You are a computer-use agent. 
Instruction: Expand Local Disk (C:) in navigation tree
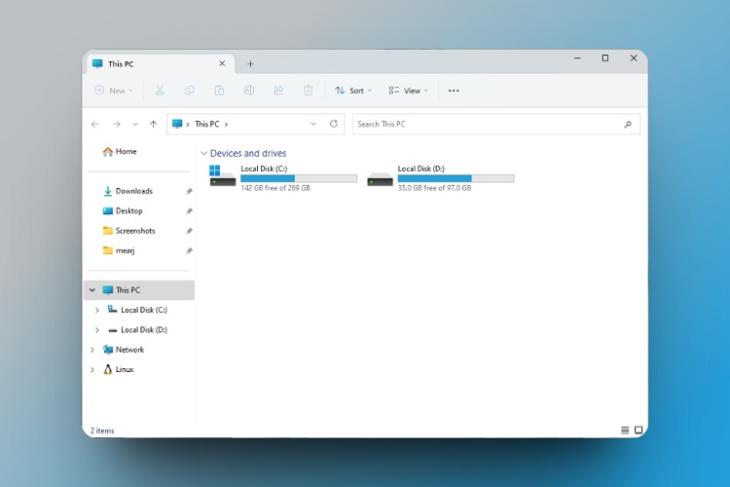[97, 310]
